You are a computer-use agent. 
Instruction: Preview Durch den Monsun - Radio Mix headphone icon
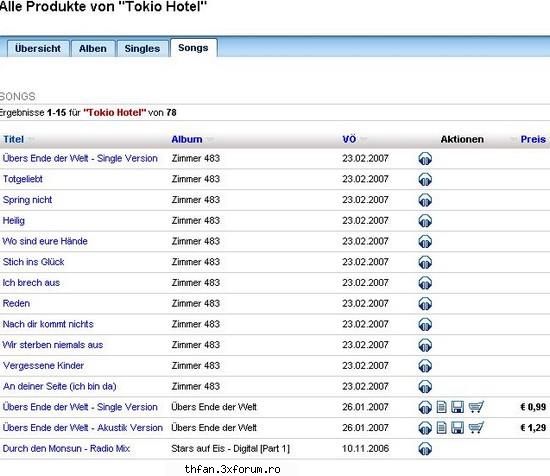(425, 449)
